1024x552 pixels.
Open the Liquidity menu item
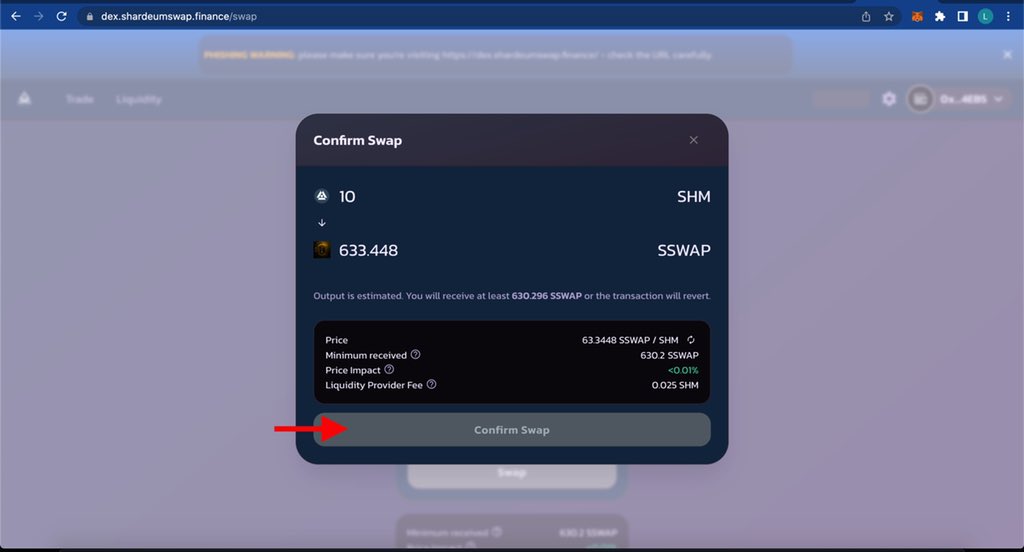138,99
